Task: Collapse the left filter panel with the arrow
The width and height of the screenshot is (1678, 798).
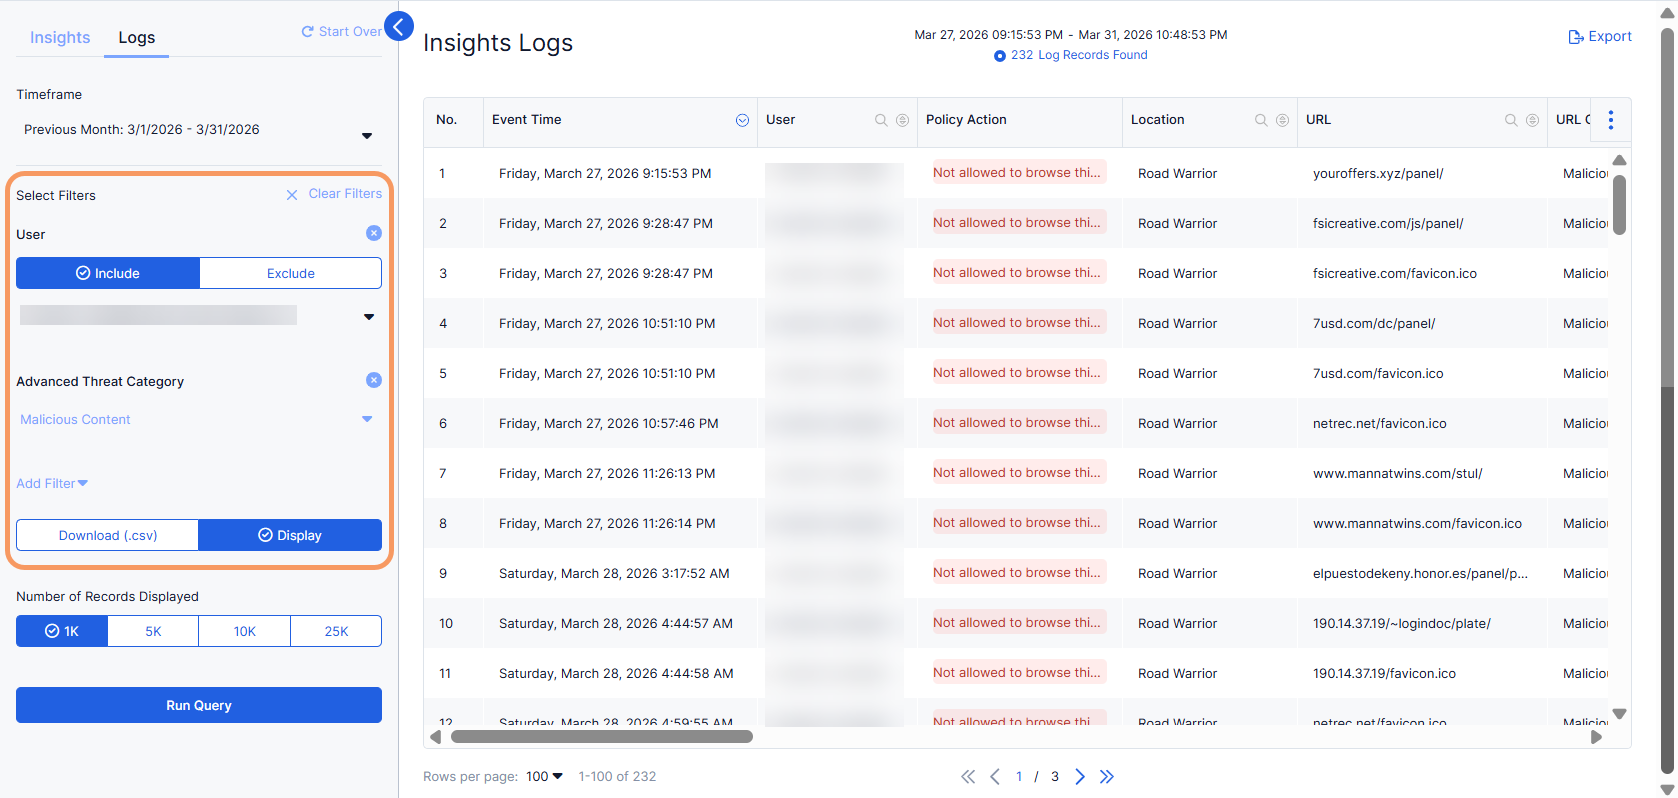Action: 398,27
